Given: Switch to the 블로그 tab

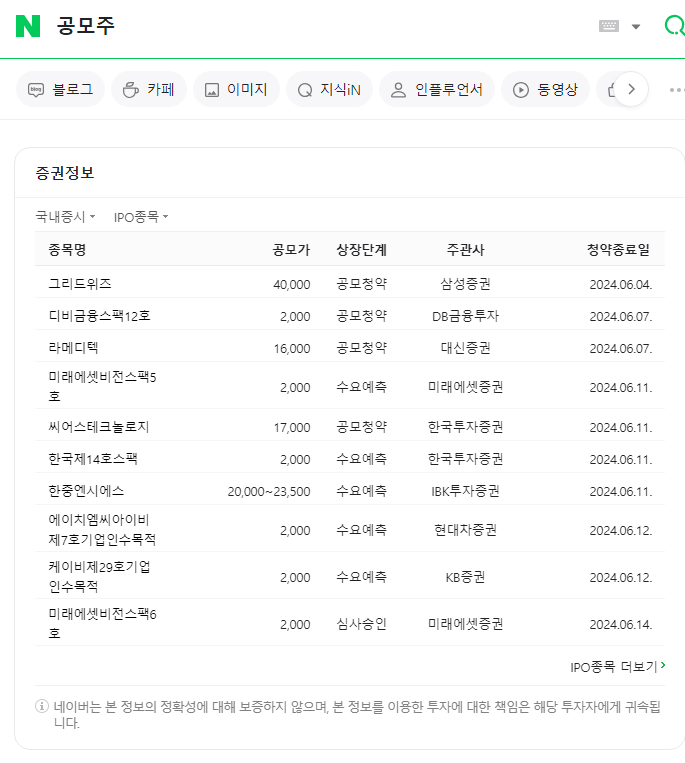Looking at the screenshot, I should coord(60,90).
